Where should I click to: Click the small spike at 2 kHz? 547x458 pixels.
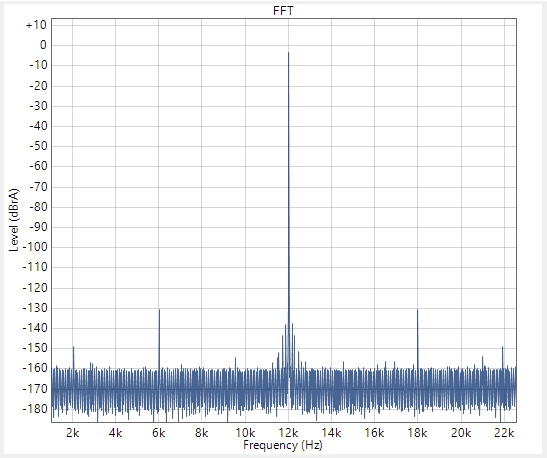pos(73,358)
